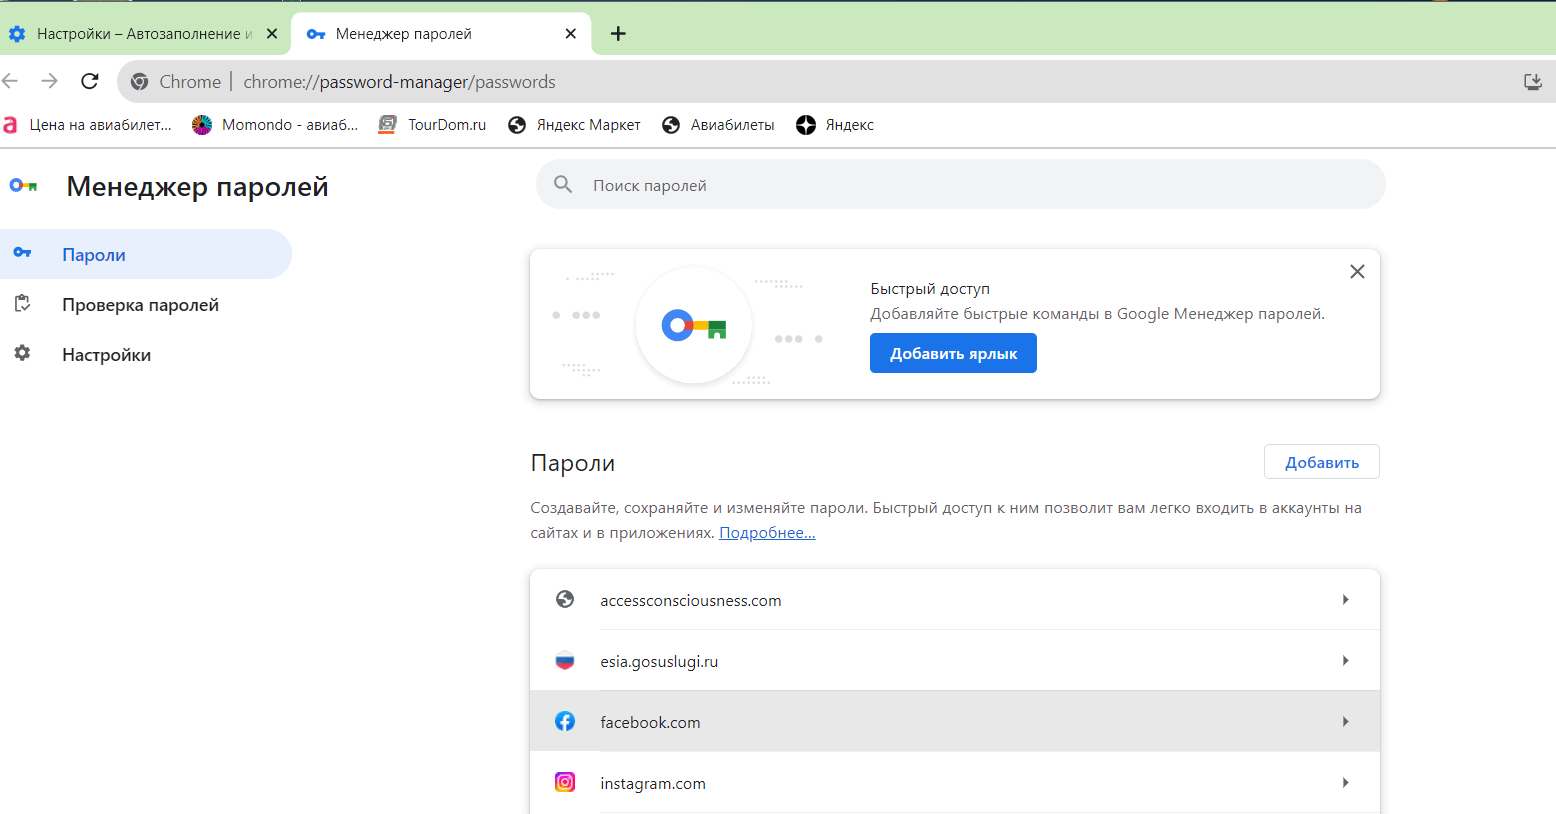The image size is (1556, 814).
Task: Open the Подробнее link
Action: click(767, 533)
